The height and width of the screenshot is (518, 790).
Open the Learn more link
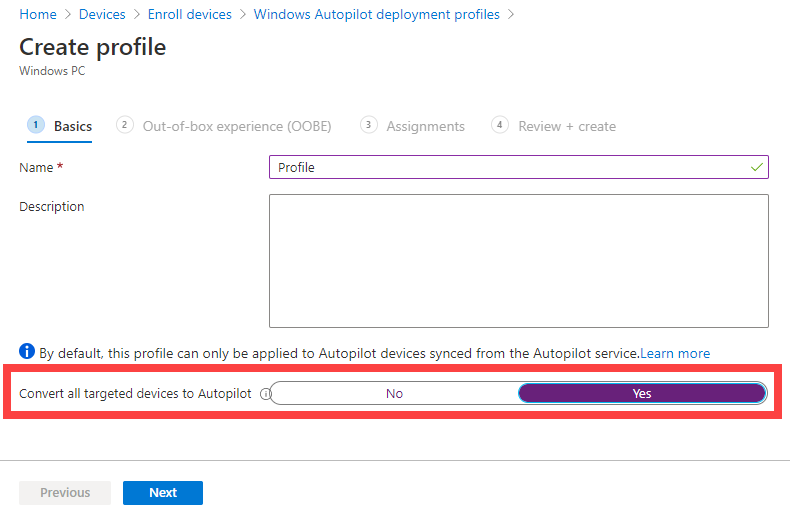(x=675, y=353)
